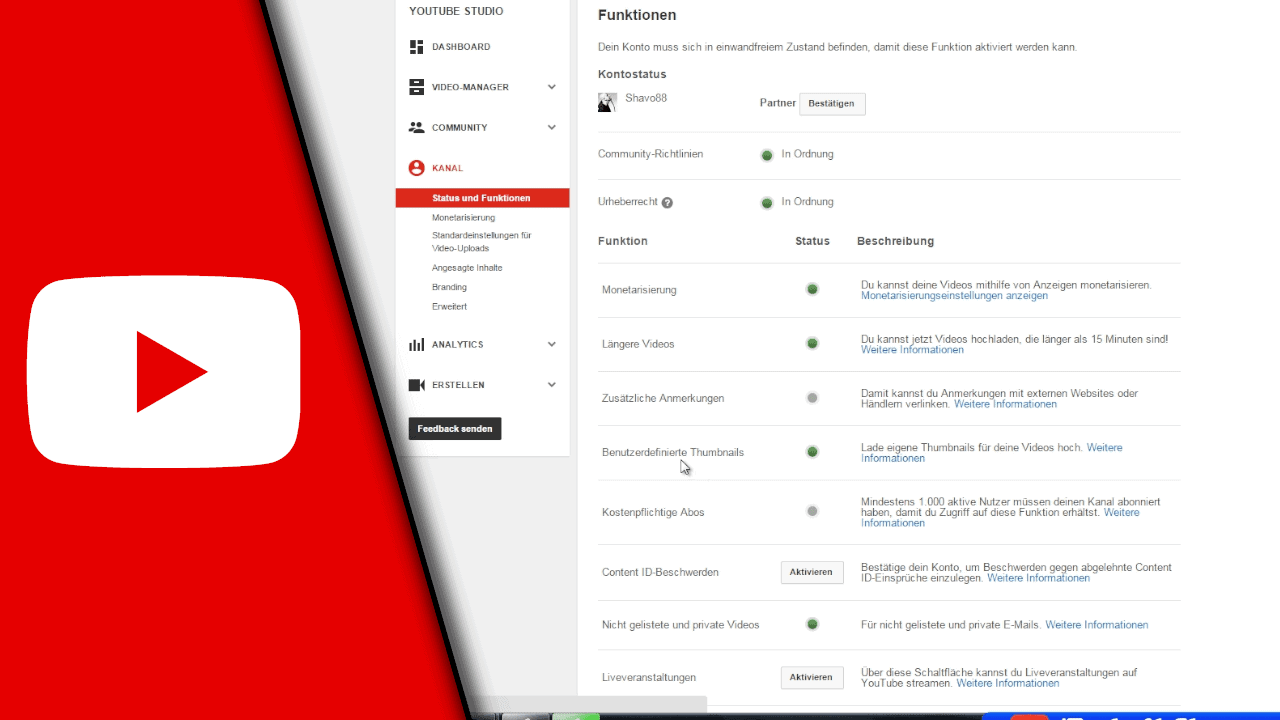Click the YOUTUBE STUDIO sidebar heading
This screenshot has width=1280, height=720.
[456, 12]
